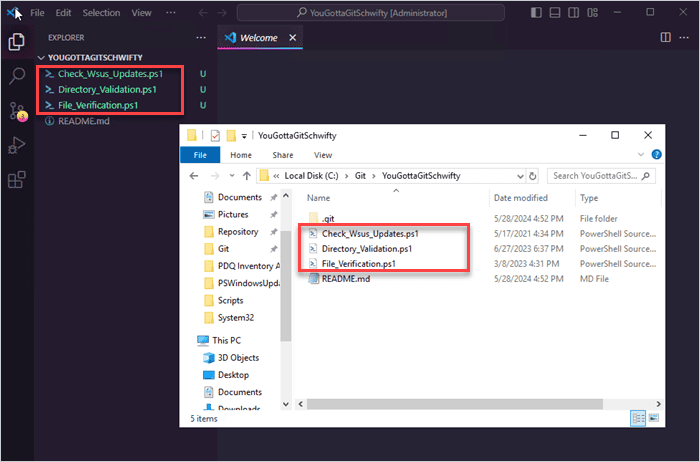Image resolution: width=700 pixels, height=462 pixels.
Task: Refresh the YouGottaGitSchwifty folder view
Action: coord(533,176)
